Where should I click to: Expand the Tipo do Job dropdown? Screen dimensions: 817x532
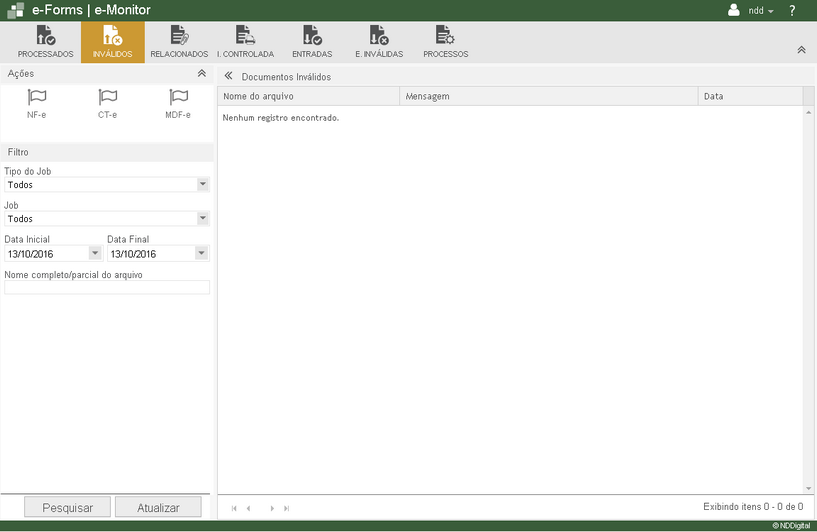coord(203,184)
